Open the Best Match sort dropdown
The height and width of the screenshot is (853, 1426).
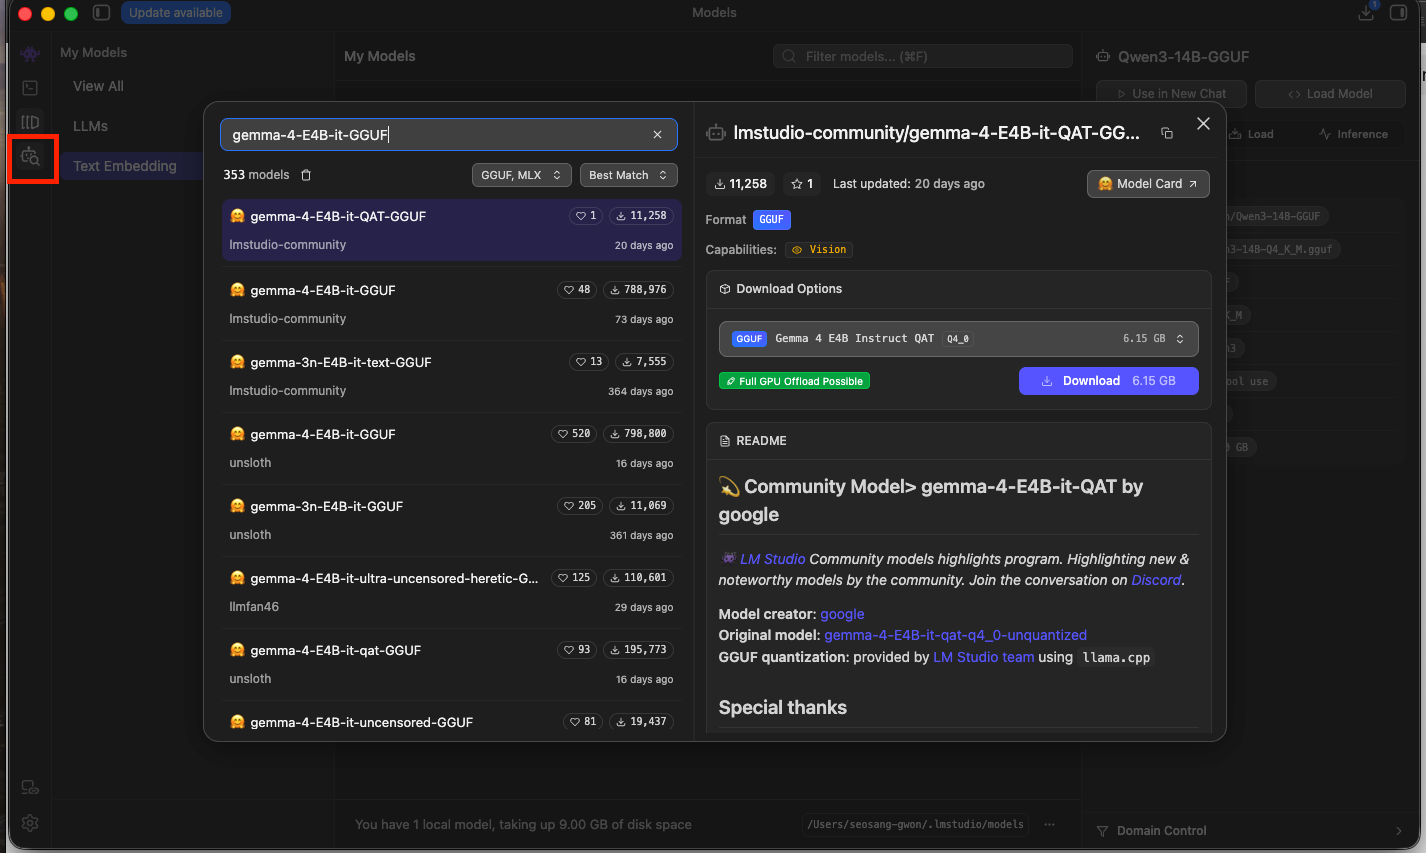(x=629, y=175)
